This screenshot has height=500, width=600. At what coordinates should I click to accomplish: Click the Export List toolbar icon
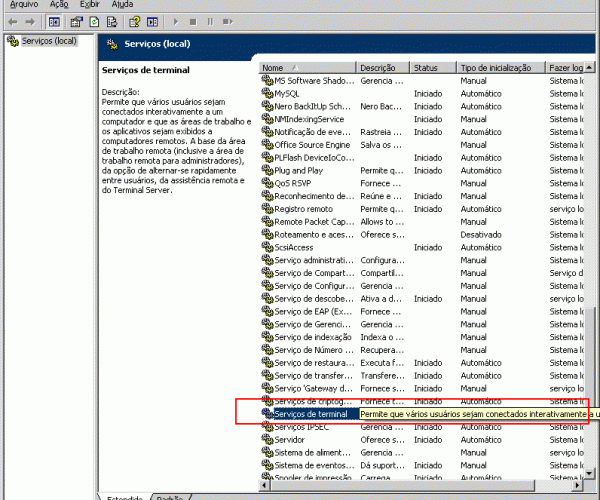(x=110, y=20)
